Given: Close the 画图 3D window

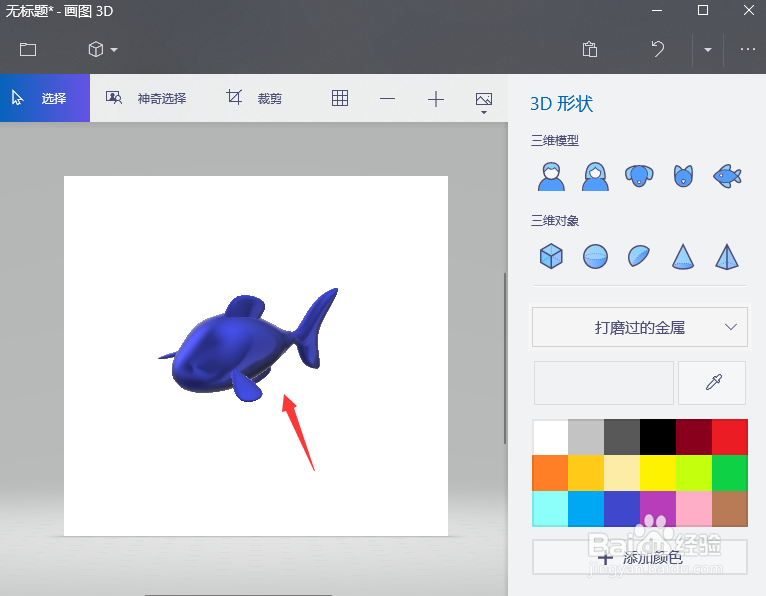Looking at the screenshot, I should tap(748, 10).
